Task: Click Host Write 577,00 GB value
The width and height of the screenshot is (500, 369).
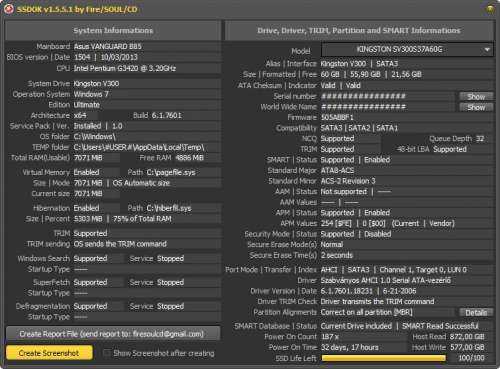Action: click(467, 347)
